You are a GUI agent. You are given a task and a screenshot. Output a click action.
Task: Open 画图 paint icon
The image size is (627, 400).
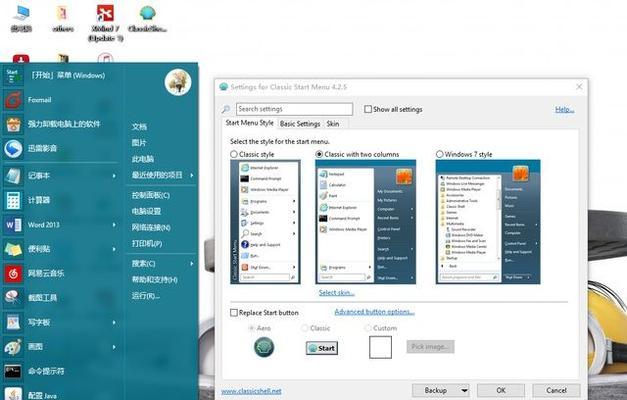(x=13, y=347)
